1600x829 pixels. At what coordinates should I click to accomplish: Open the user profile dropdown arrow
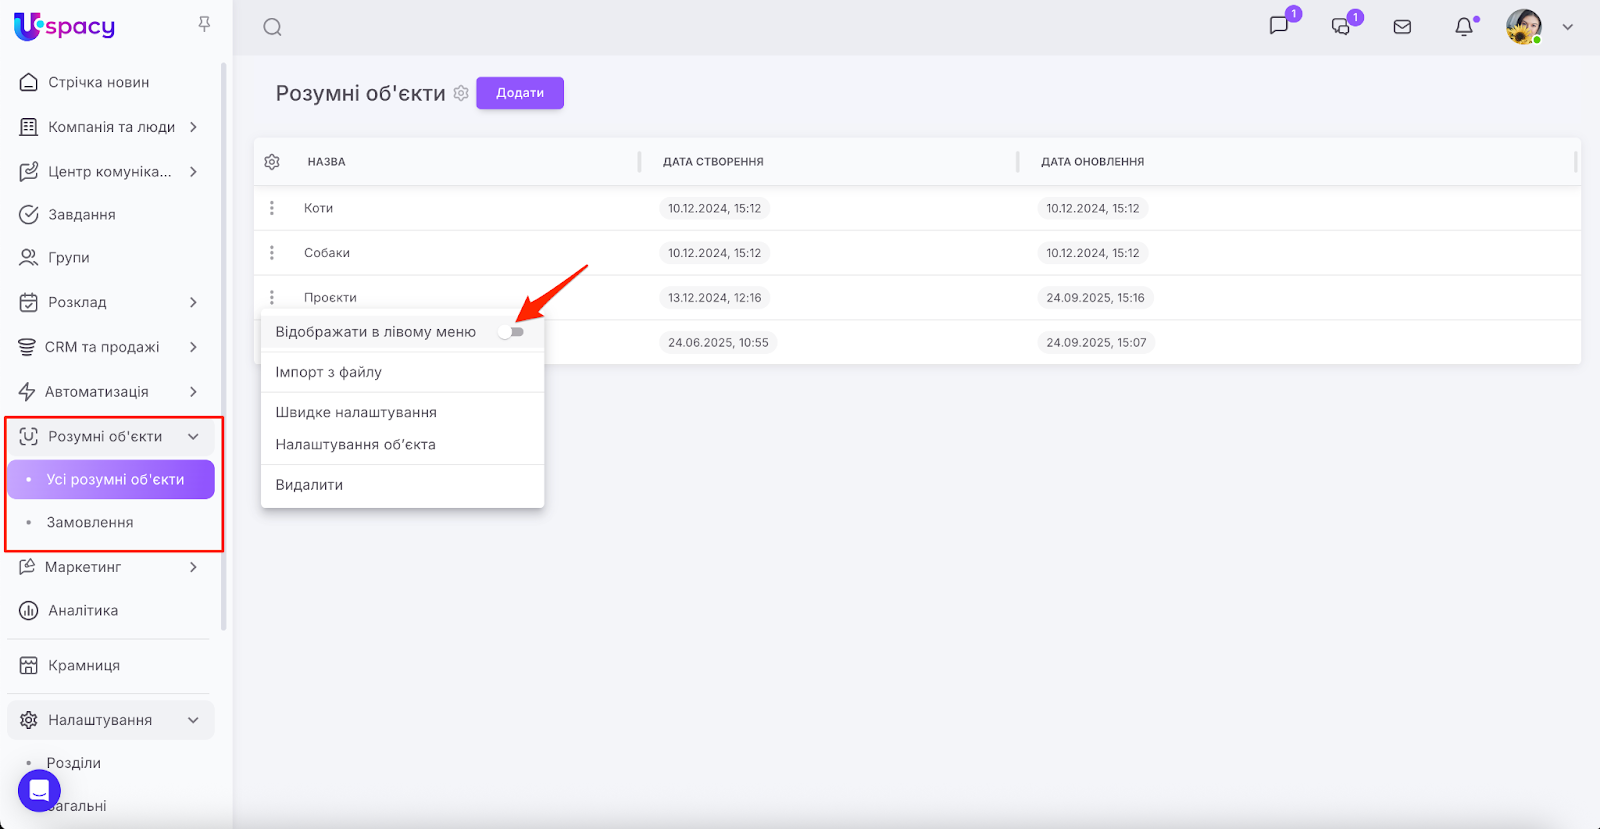[1568, 27]
